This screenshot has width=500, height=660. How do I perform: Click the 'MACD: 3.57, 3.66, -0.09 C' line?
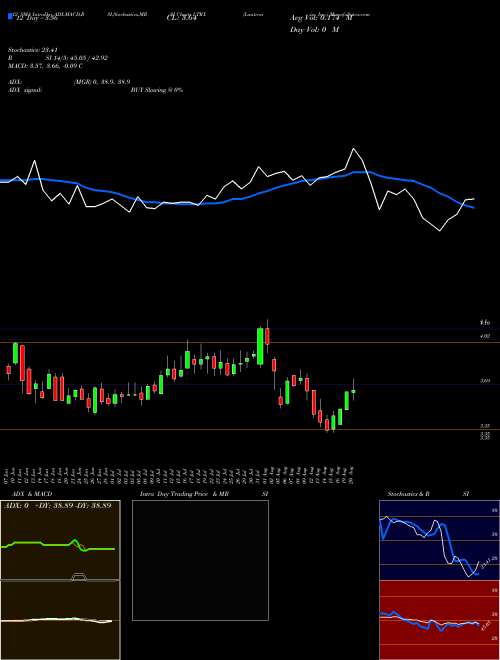point(45,66)
